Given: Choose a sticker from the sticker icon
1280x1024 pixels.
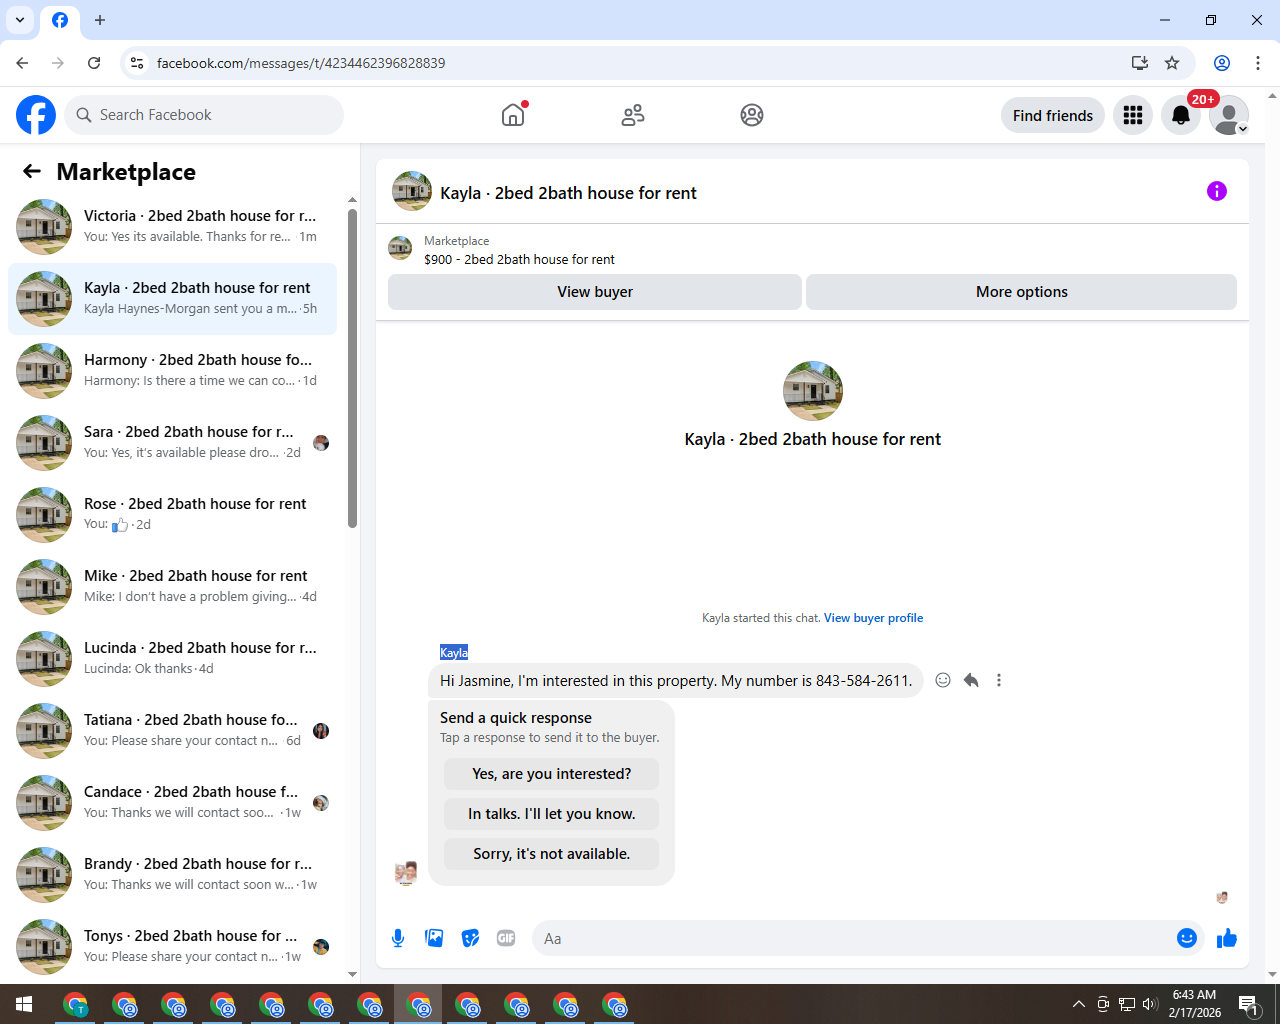Looking at the screenshot, I should point(470,938).
